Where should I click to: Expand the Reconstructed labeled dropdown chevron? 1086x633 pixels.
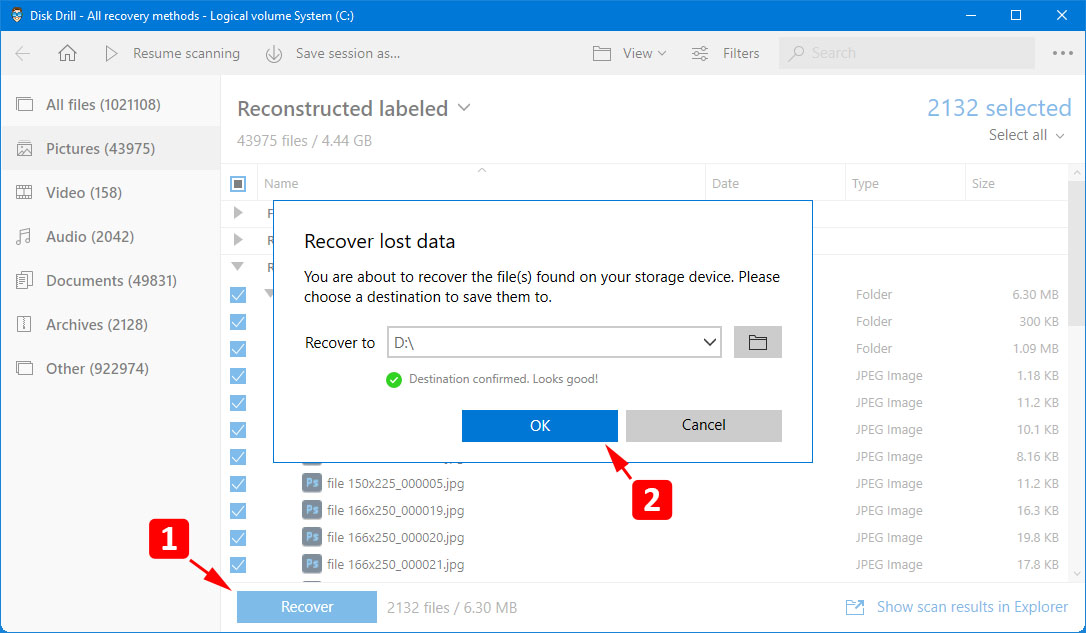[x=464, y=107]
